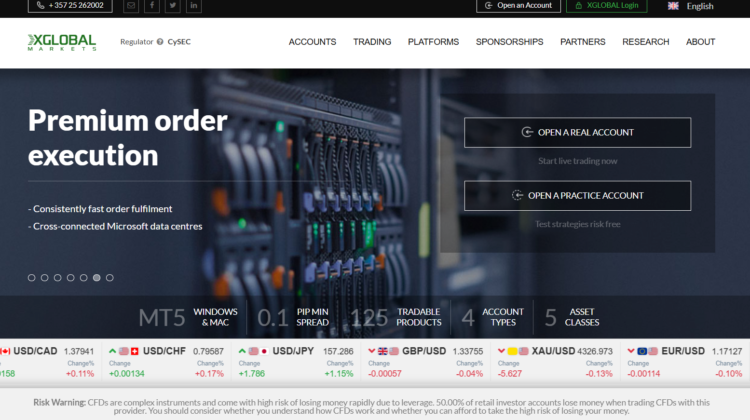This screenshot has height=420, width=750.
Task: Click the phone number +357 25 262002
Action: pos(70,6)
